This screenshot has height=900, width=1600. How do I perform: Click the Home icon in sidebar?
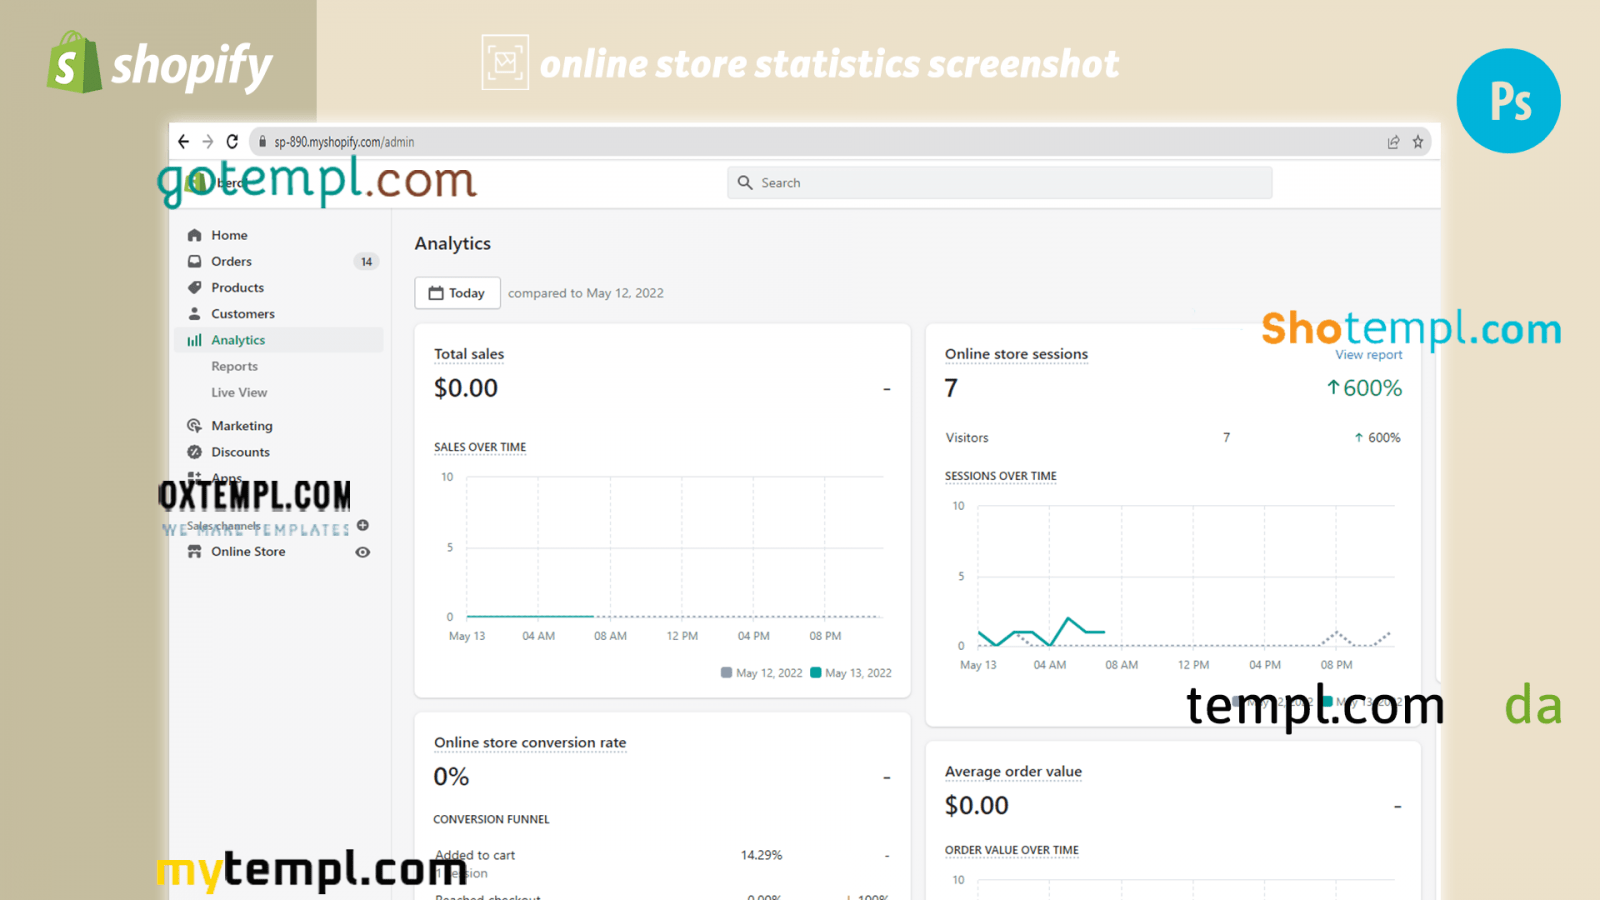(195, 235)
